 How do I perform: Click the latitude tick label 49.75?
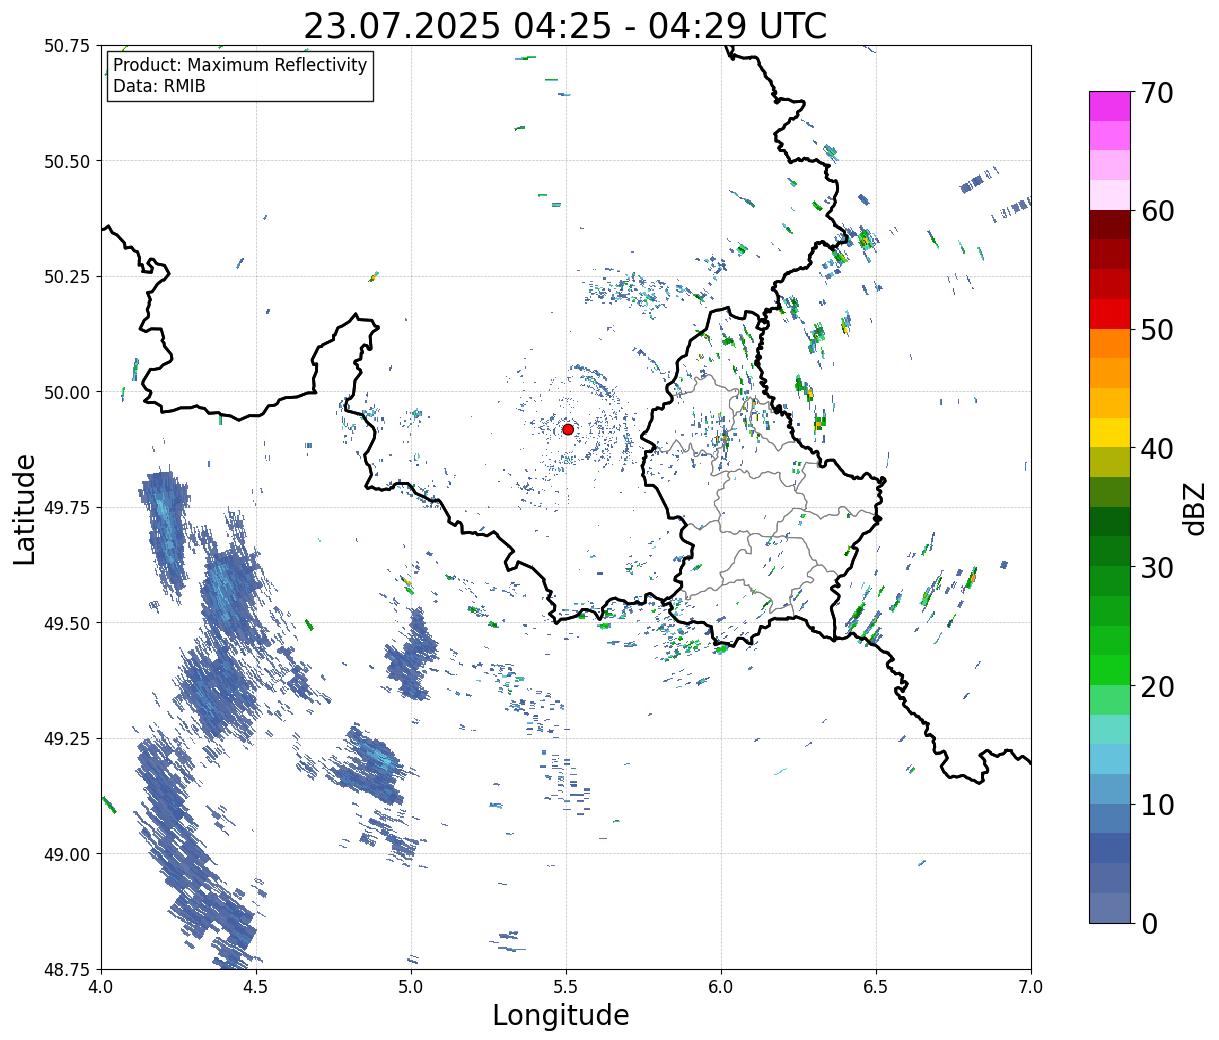click(x=67, y=508)
